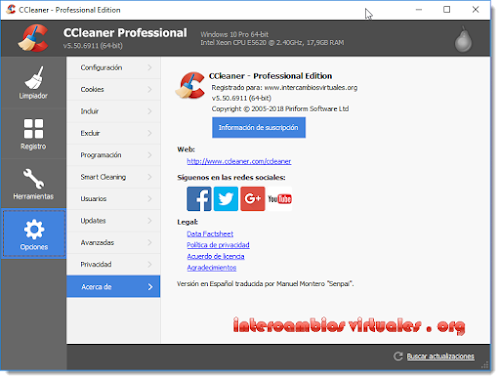Open the Política de privacidad link
The height and width of the screenshot is (380, 500).
point(218,245)
